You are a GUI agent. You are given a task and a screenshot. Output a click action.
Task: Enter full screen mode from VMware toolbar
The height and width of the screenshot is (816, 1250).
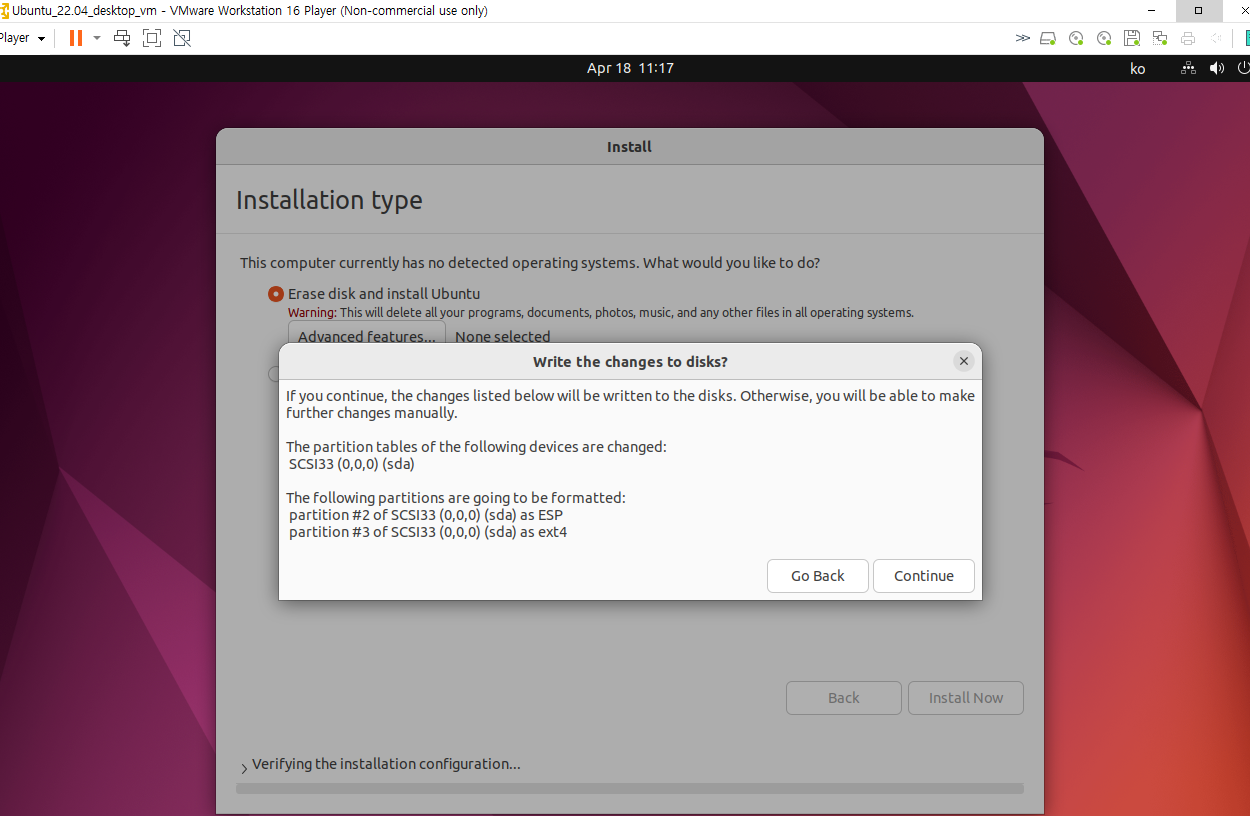click(x=152, y=38)
